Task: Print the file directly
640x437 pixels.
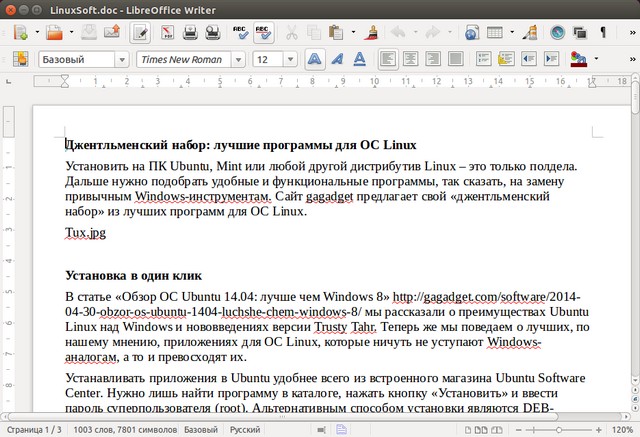Action: pyautogui.click(x=190, y=32)
